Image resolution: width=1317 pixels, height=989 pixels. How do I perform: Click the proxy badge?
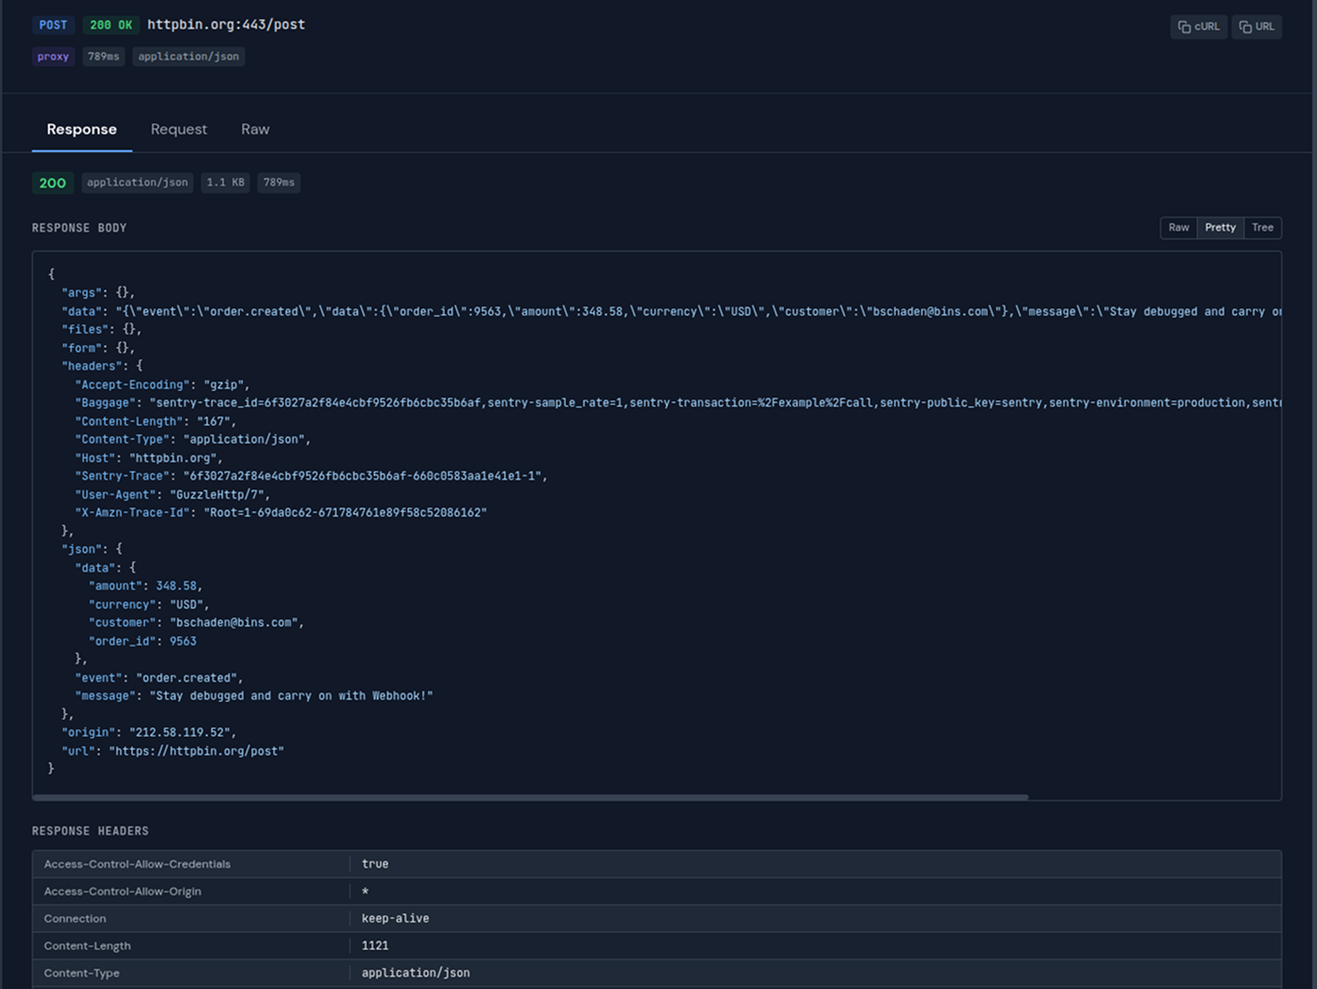(x=52, y=56)
